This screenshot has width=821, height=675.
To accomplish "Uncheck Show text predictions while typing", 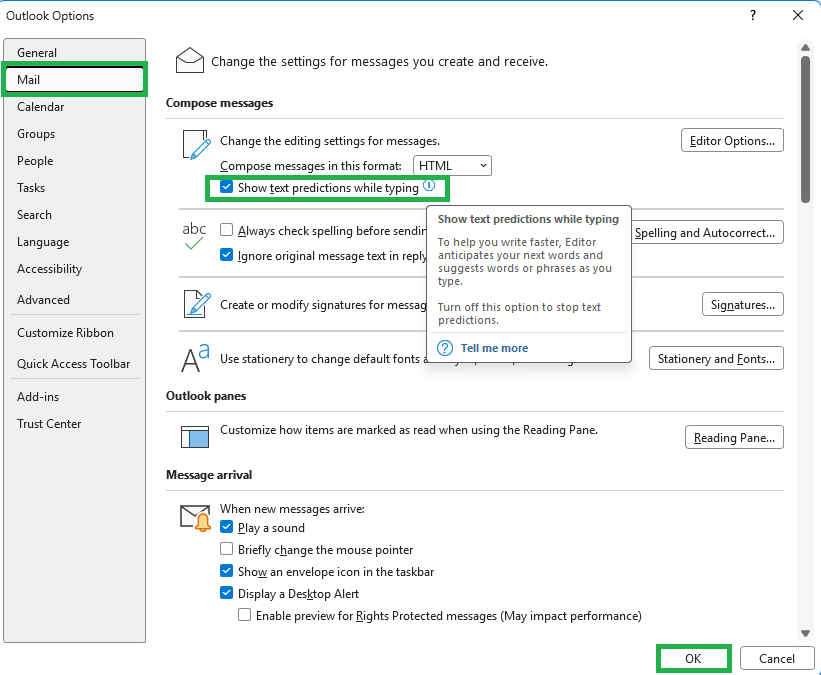I will pyautogui.click(x=226, y=187).
